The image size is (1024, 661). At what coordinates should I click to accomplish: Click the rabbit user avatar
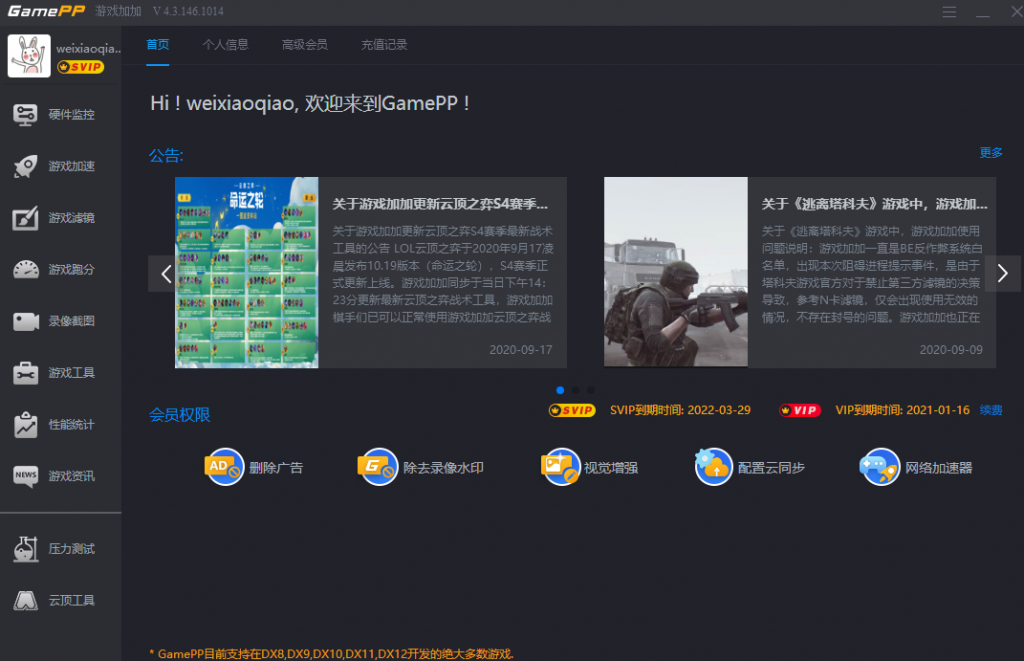[x=29, y=56]
